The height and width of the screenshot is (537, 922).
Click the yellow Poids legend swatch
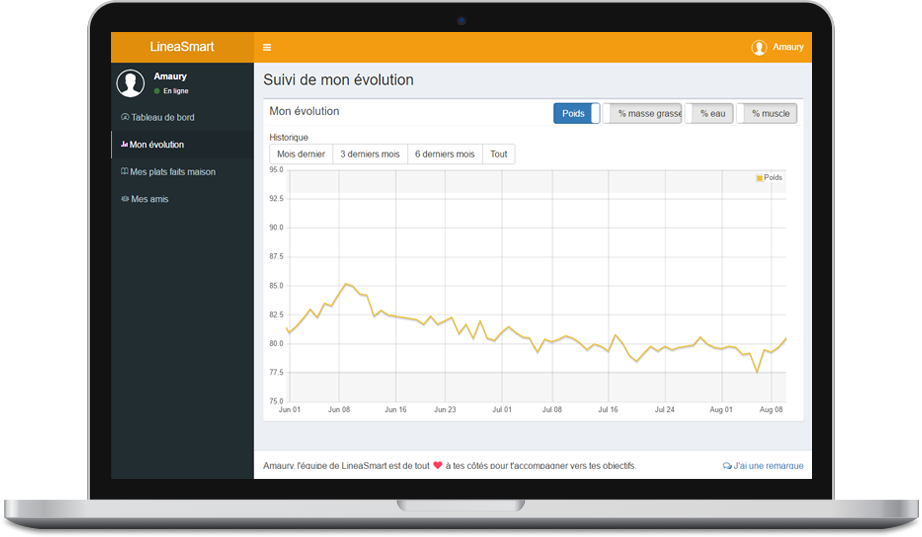click(760, 178)
